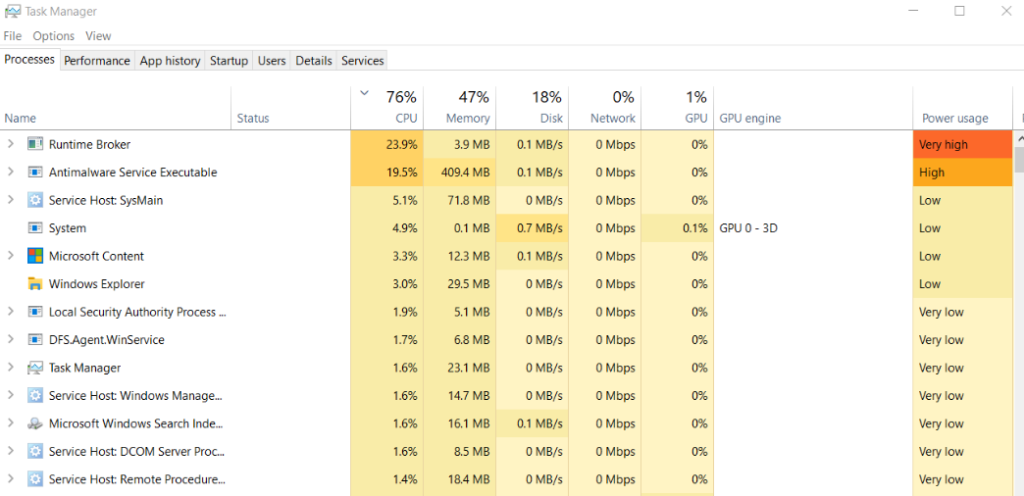Select the Windows Explorer process name
This screenshot has width=1024, height=496.
[97, 284]
